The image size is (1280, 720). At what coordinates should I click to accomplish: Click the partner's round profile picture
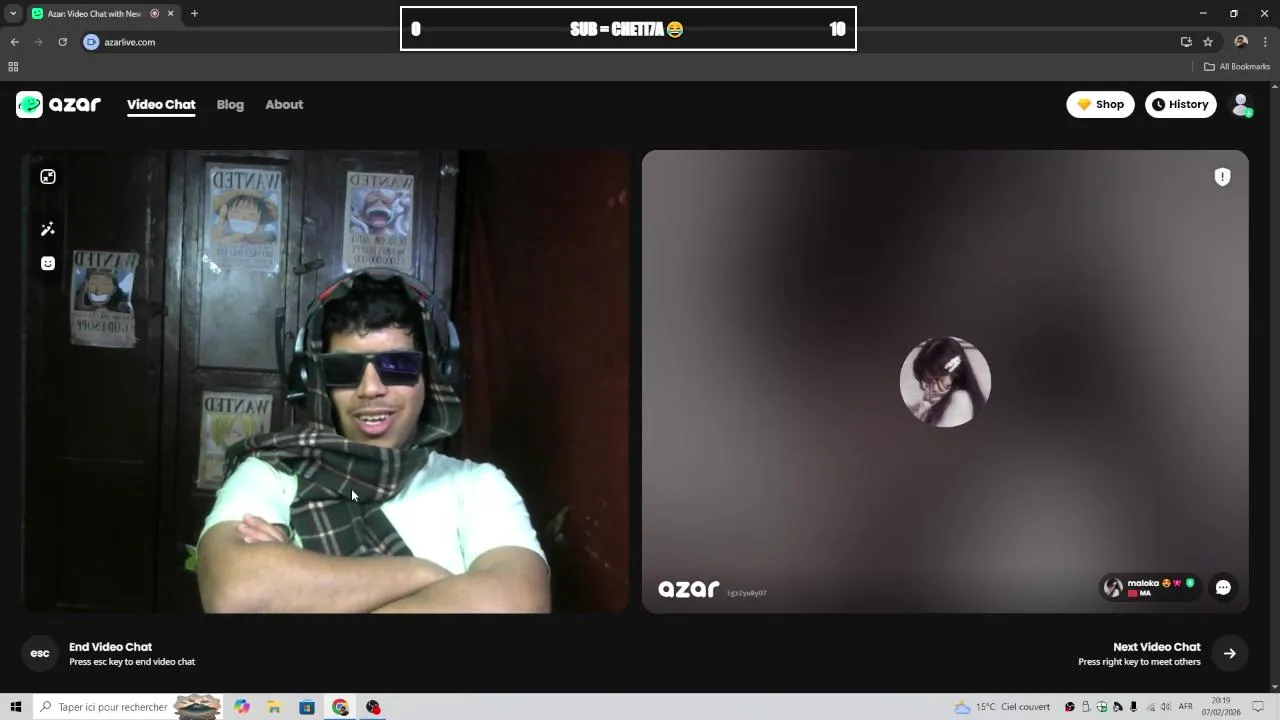coord(945,382)
